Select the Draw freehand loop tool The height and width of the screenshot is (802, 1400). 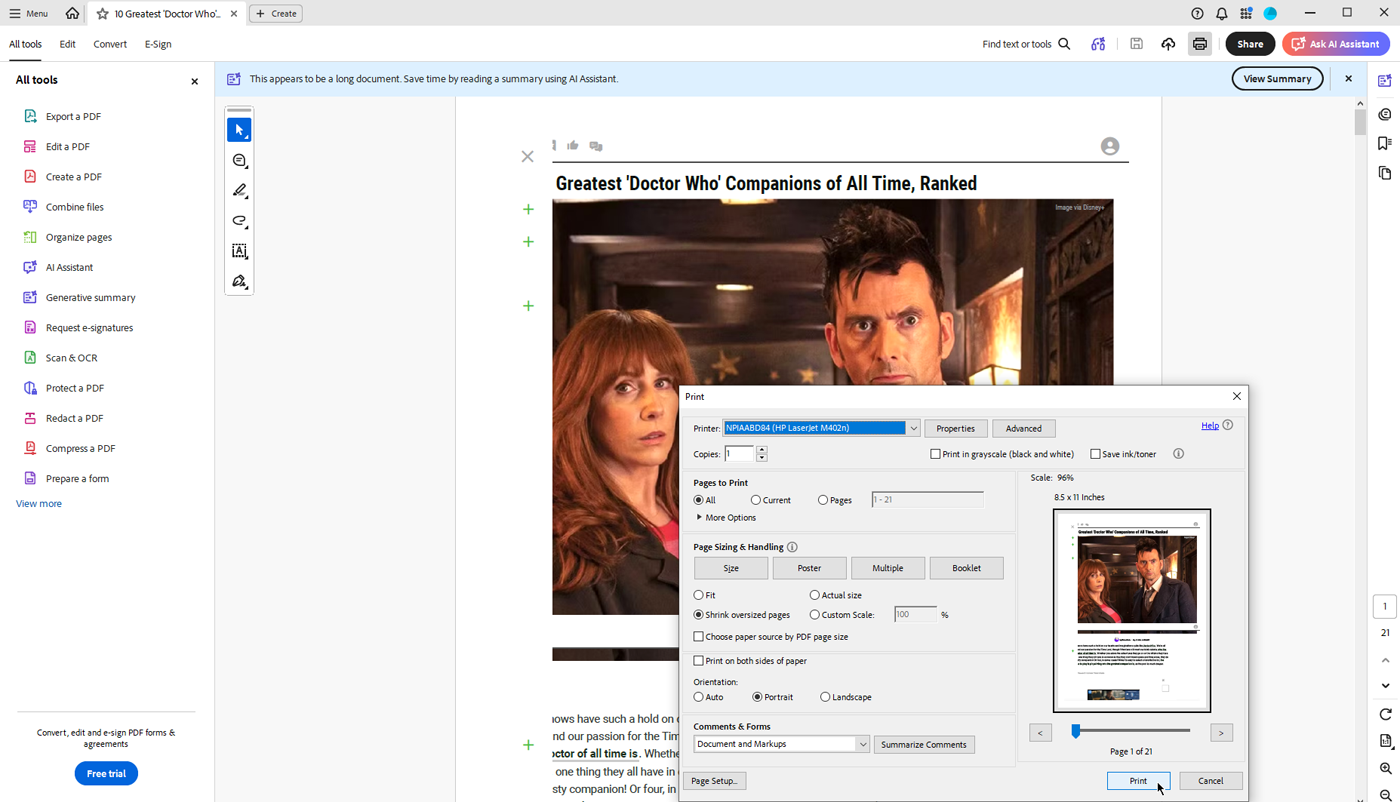coord(239,221)
